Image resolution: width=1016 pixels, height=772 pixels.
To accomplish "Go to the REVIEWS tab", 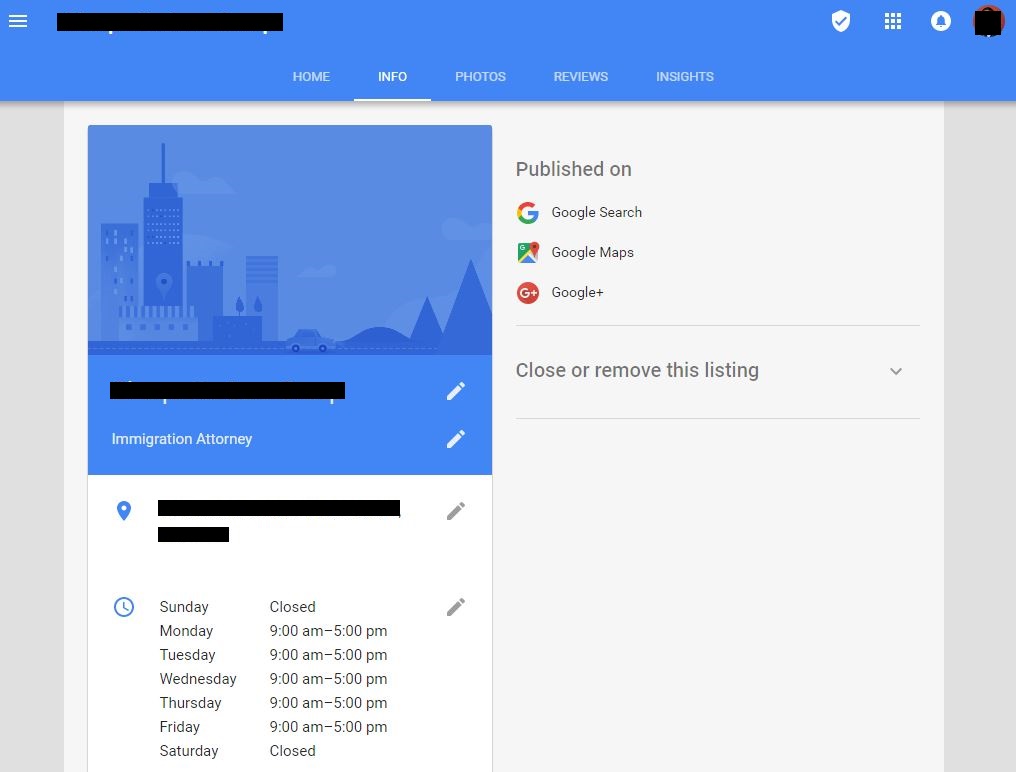I will pos(581,76).
